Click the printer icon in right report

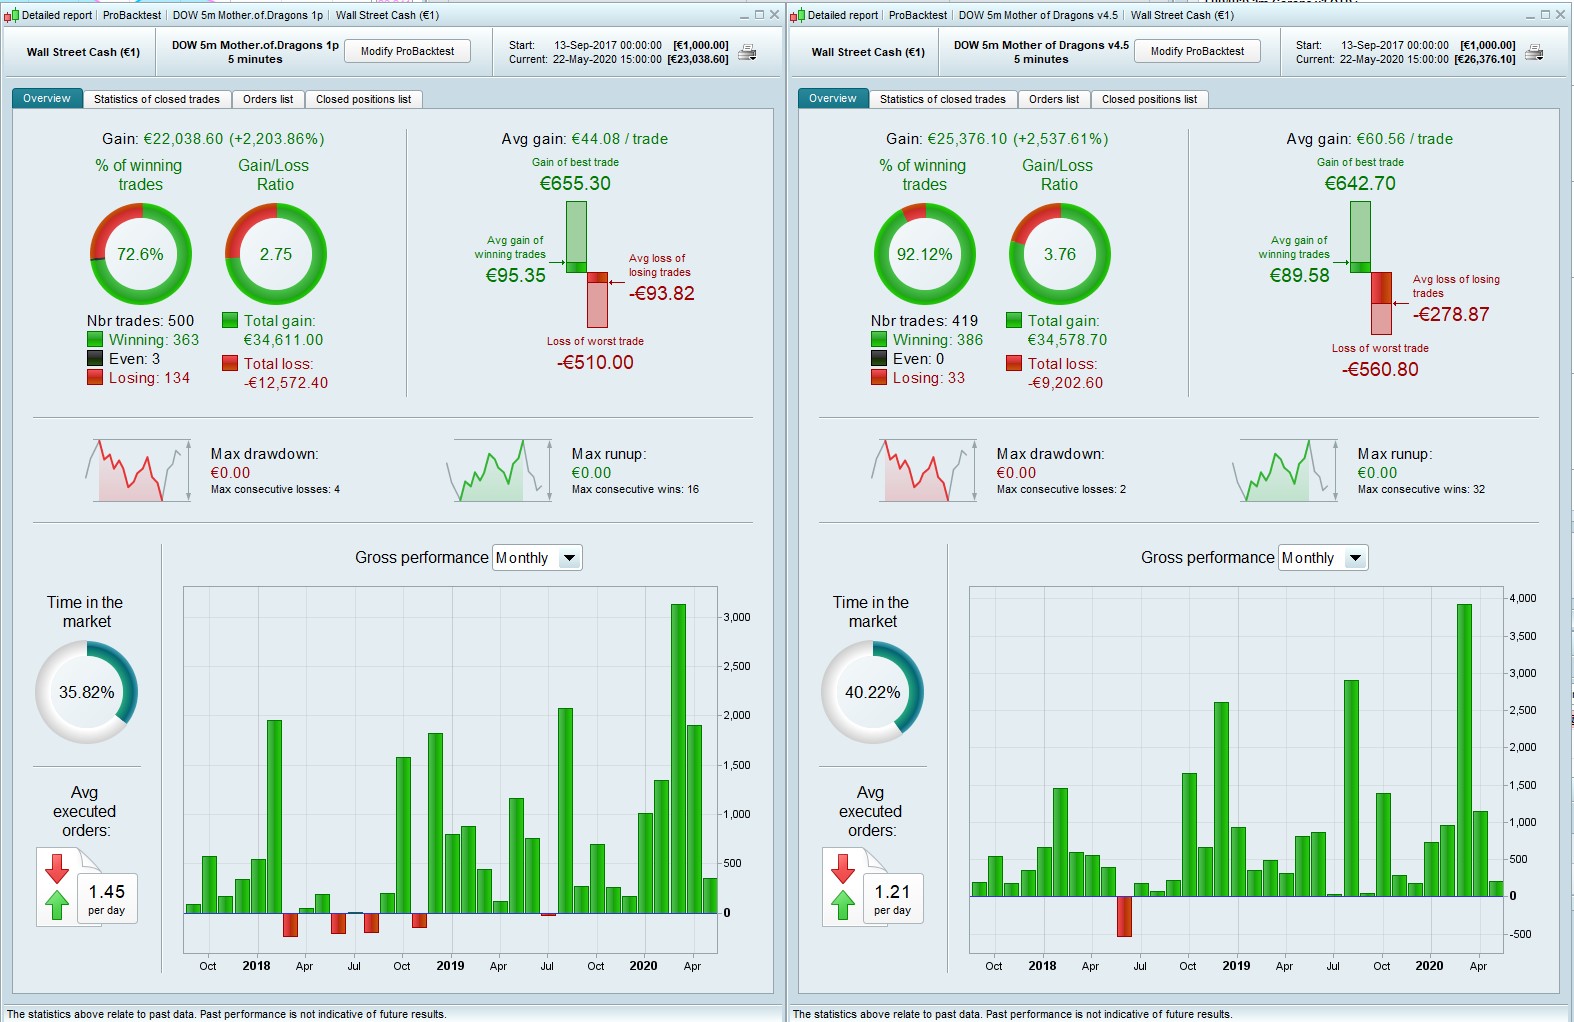(1534, 53)
